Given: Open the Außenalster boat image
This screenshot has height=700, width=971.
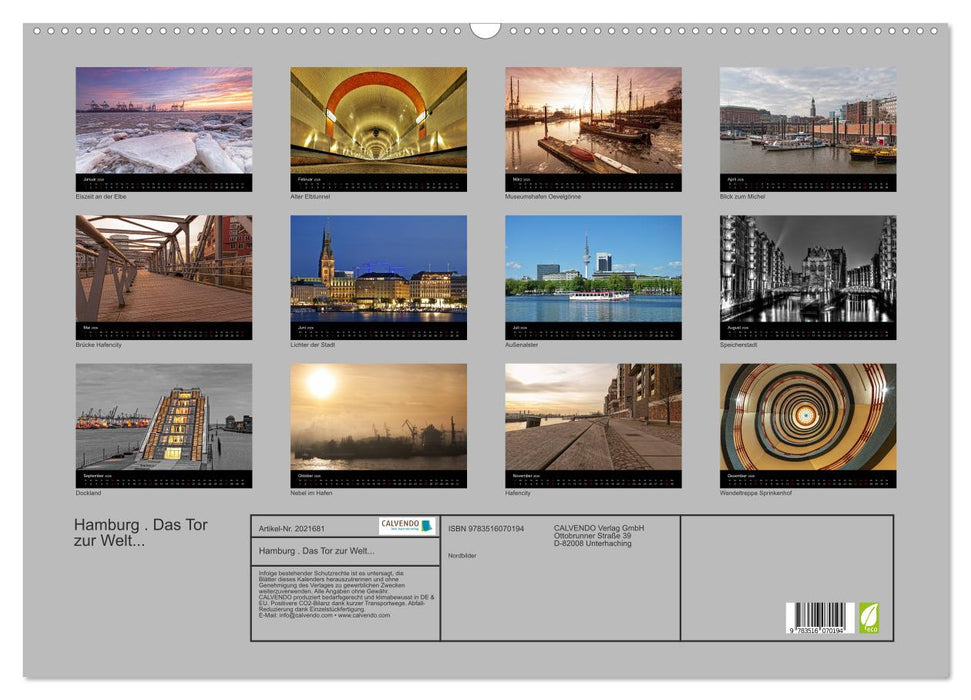Looking at the screenshot, I should pos(593,269).
